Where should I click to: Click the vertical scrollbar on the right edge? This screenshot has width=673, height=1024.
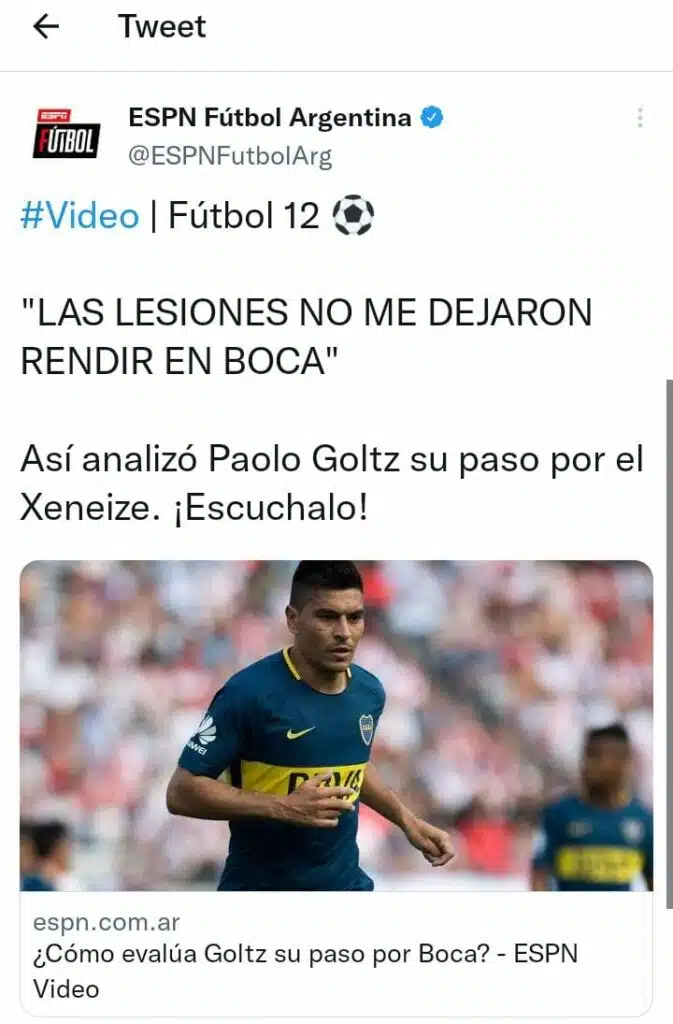pos(669,643)
